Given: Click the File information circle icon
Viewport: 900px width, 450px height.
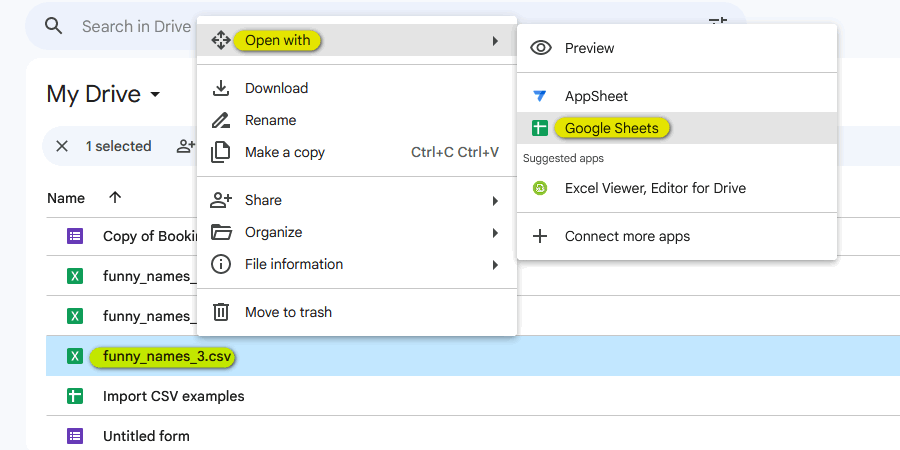Looking at the screenshot, I should [x=220, y=265].
